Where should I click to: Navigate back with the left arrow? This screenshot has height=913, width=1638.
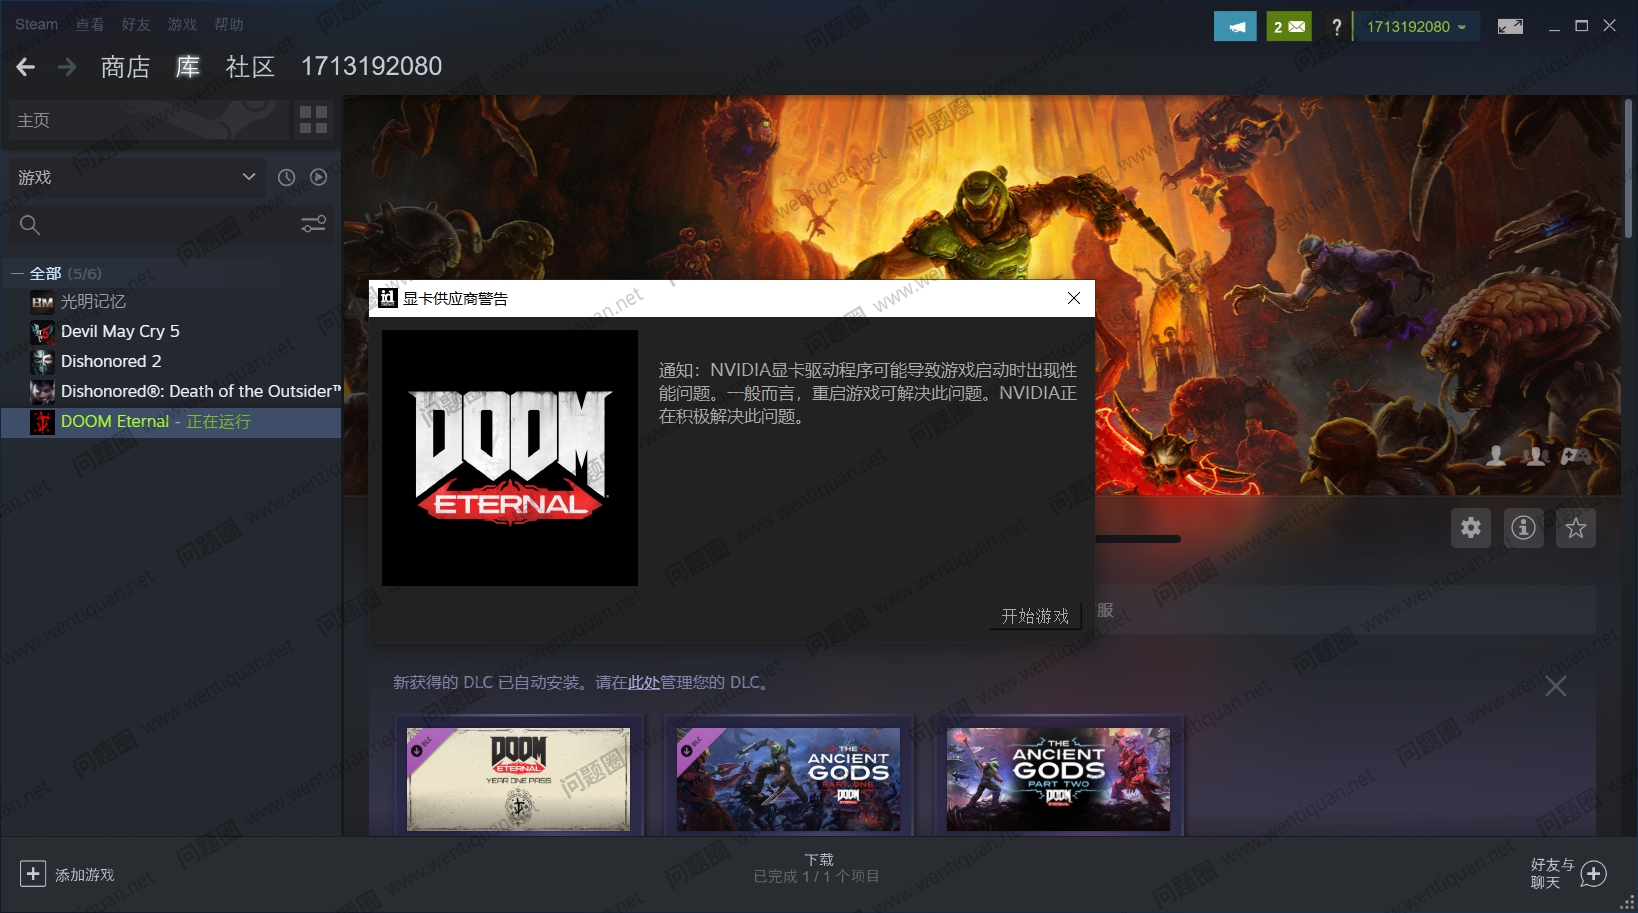click(x=26, y=67)
